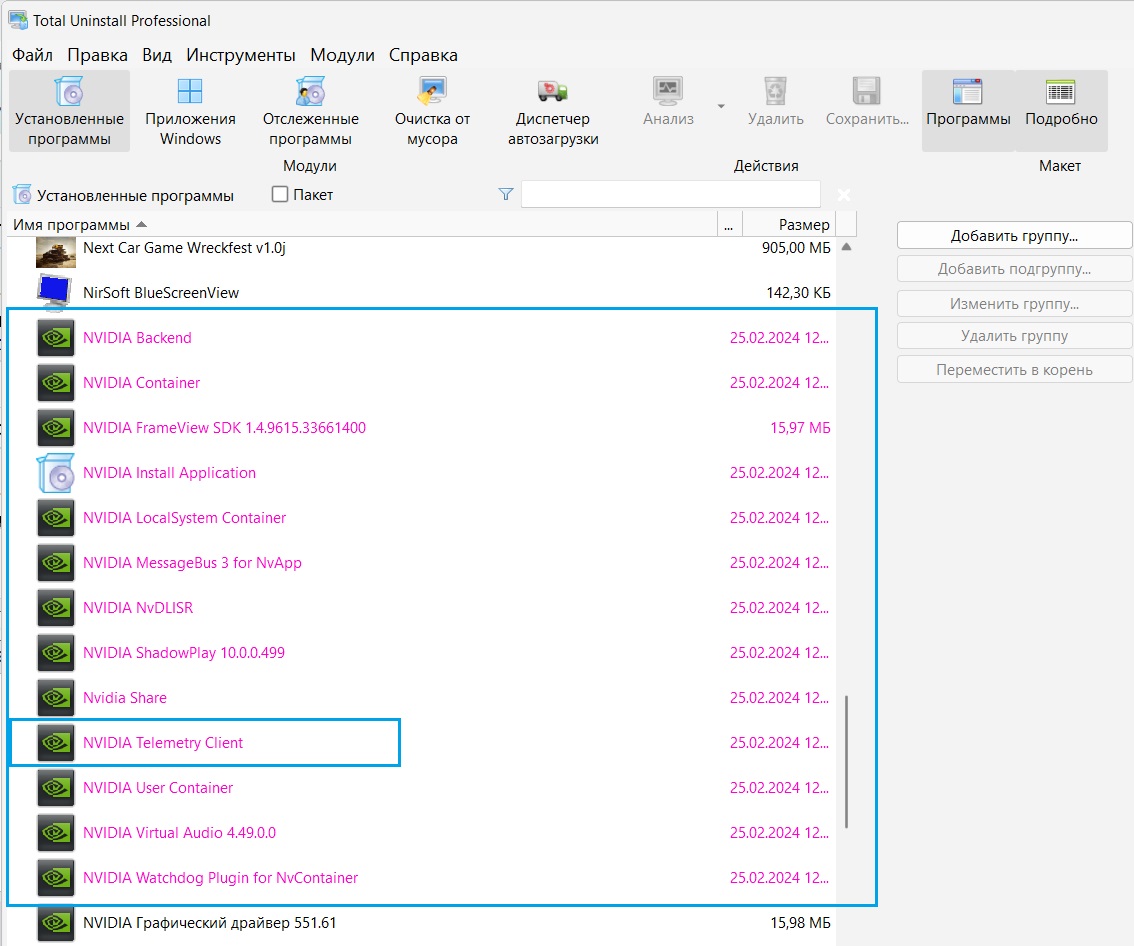Select NVIDIA Container icon
Screen dimensions: 1134x946
[x=56, y=383]
